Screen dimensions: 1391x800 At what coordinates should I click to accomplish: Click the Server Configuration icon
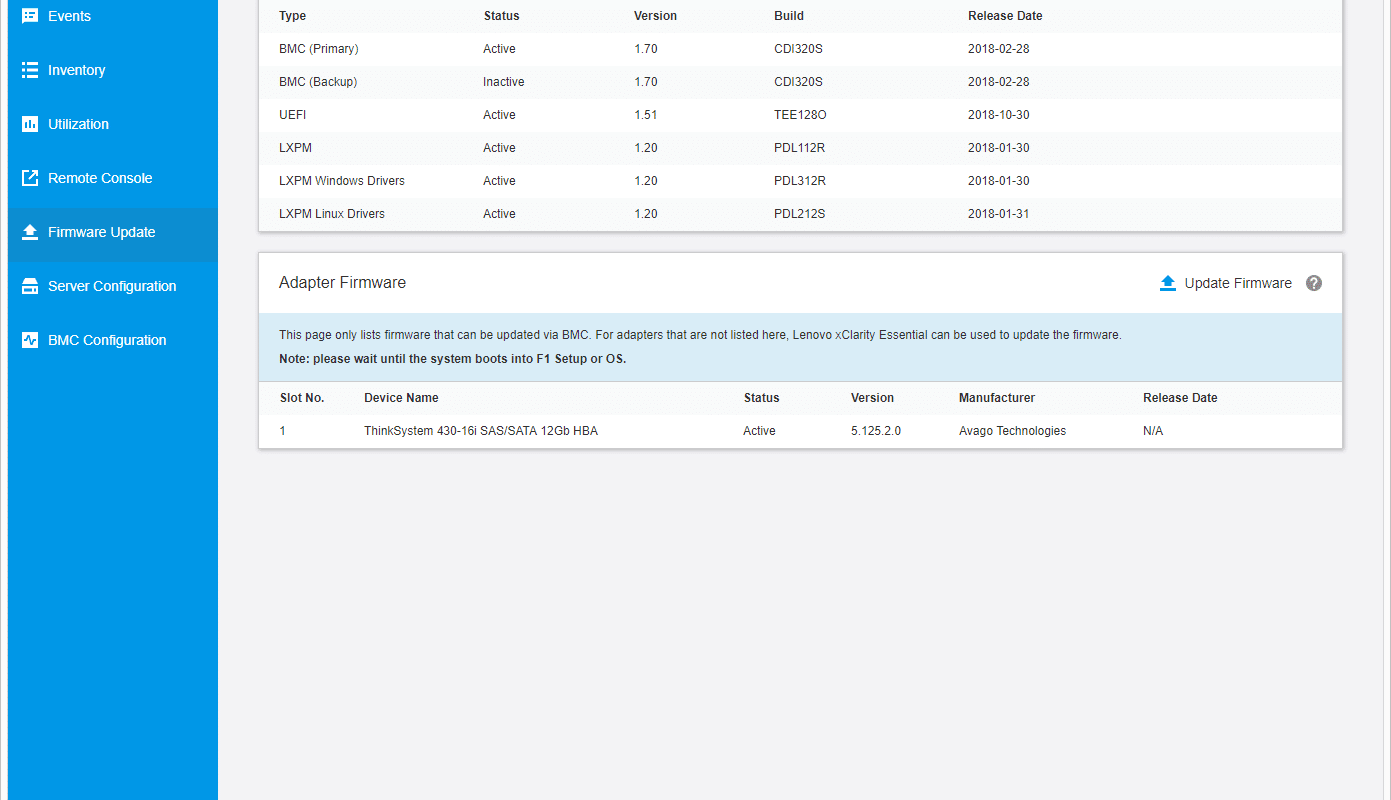click(x=30, y=286)
